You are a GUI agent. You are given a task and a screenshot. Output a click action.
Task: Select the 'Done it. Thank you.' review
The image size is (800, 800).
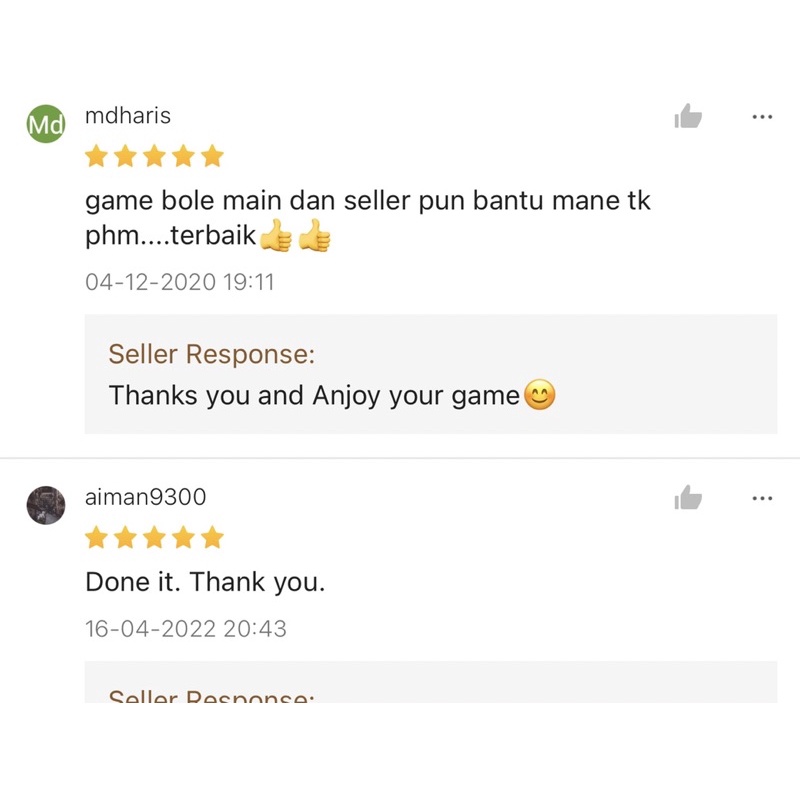(x=205, y=582)
